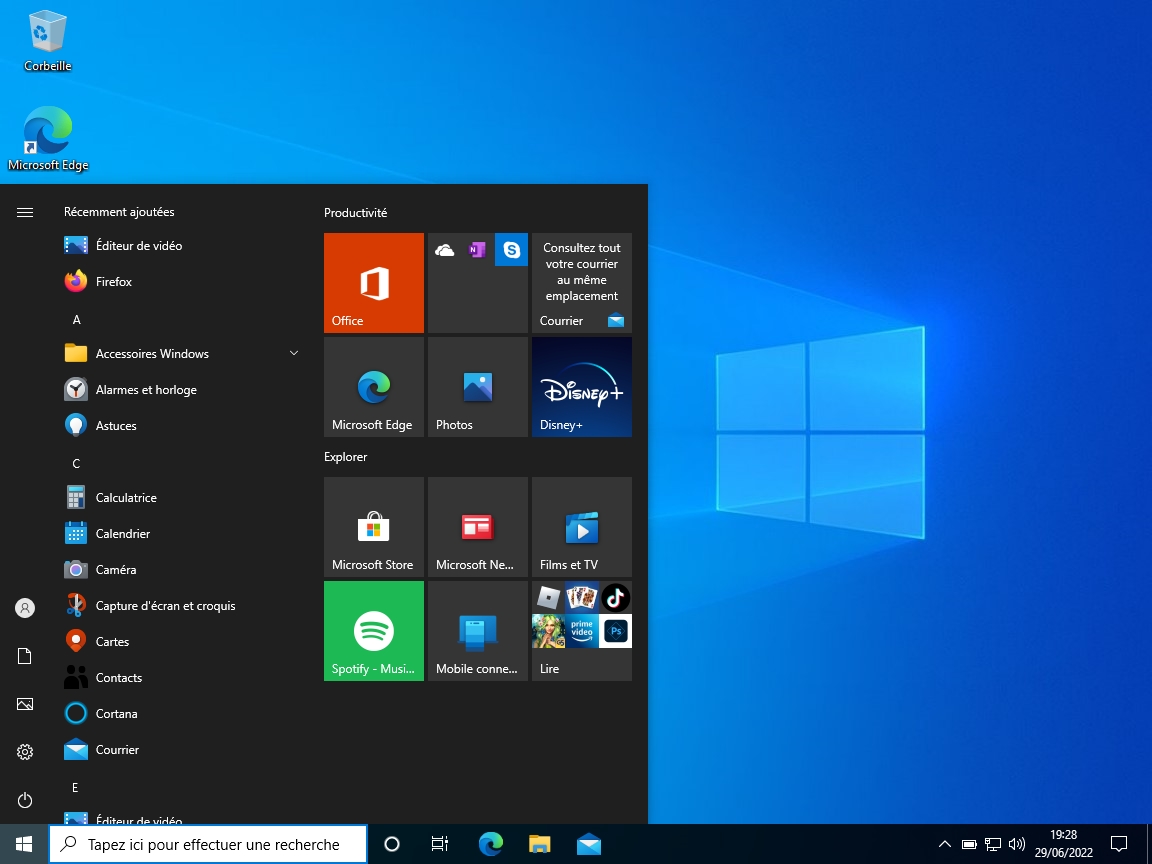Expand the Accessoires Windows folder
Viewport: 1152px width, 864px height.
tap(182, 353)
